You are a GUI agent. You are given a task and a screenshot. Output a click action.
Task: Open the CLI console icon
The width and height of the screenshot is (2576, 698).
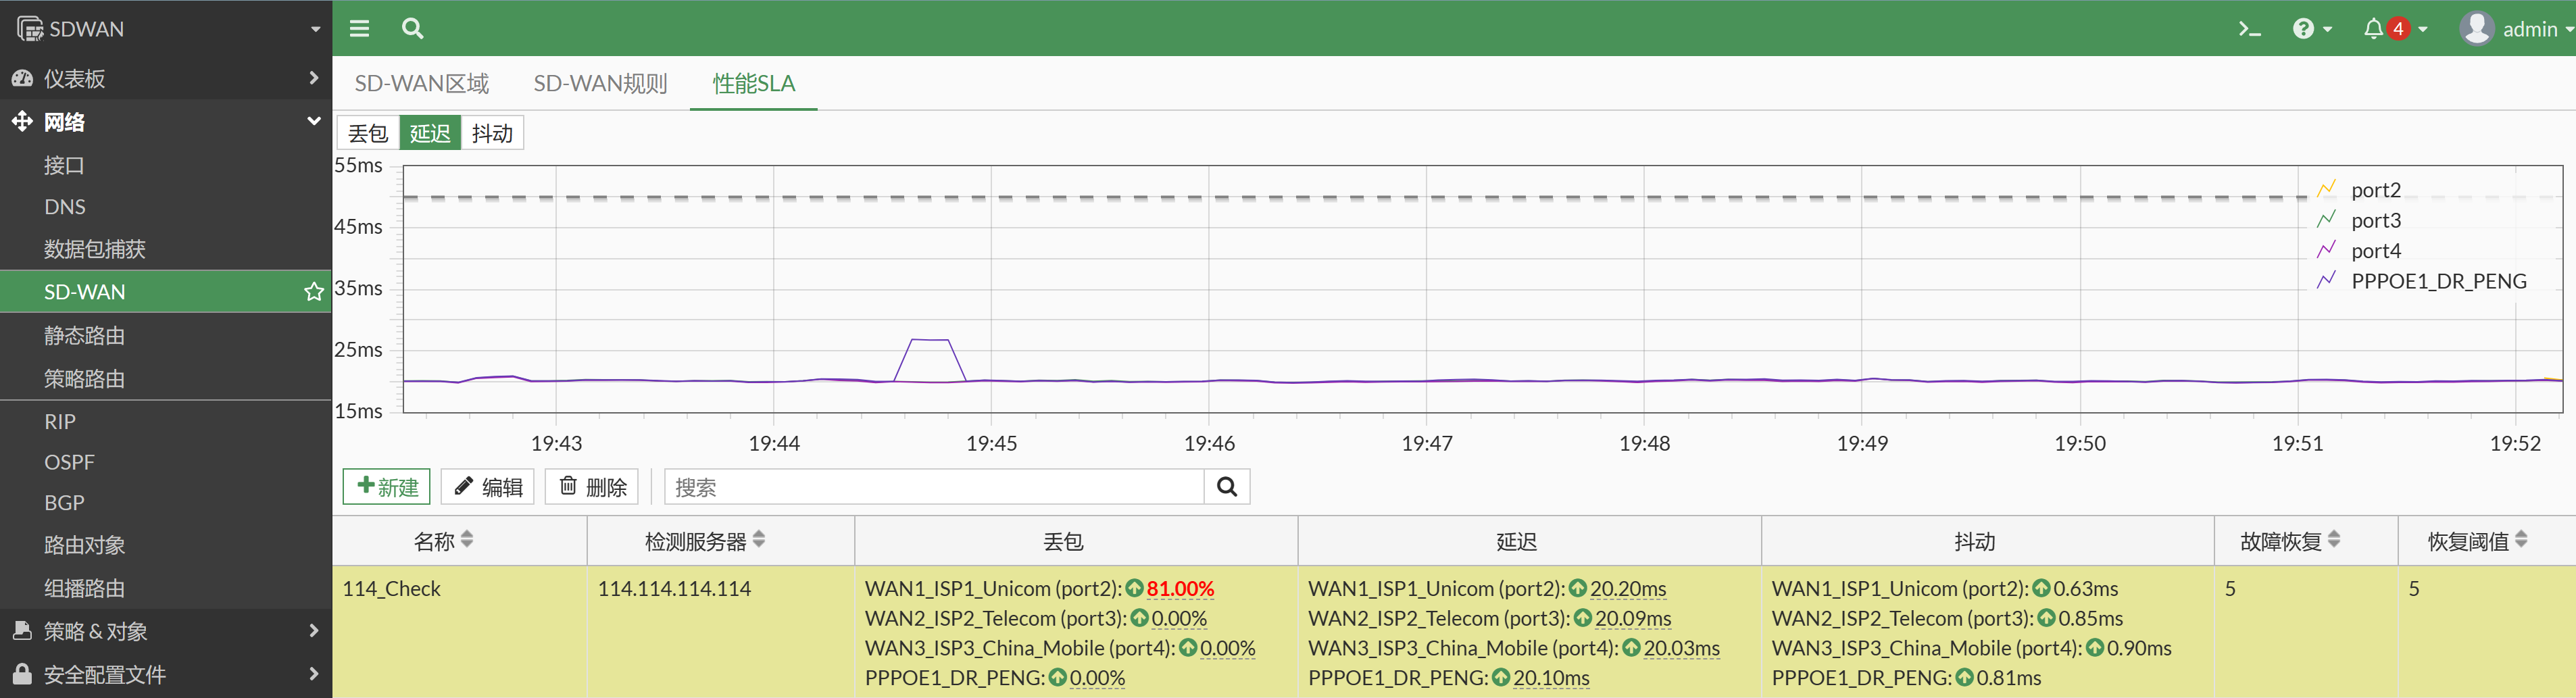2249,29
